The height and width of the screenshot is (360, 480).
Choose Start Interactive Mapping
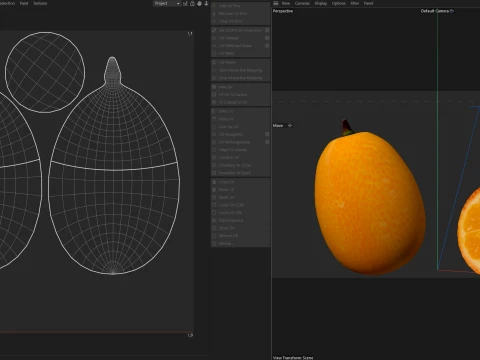pos(240,70)
